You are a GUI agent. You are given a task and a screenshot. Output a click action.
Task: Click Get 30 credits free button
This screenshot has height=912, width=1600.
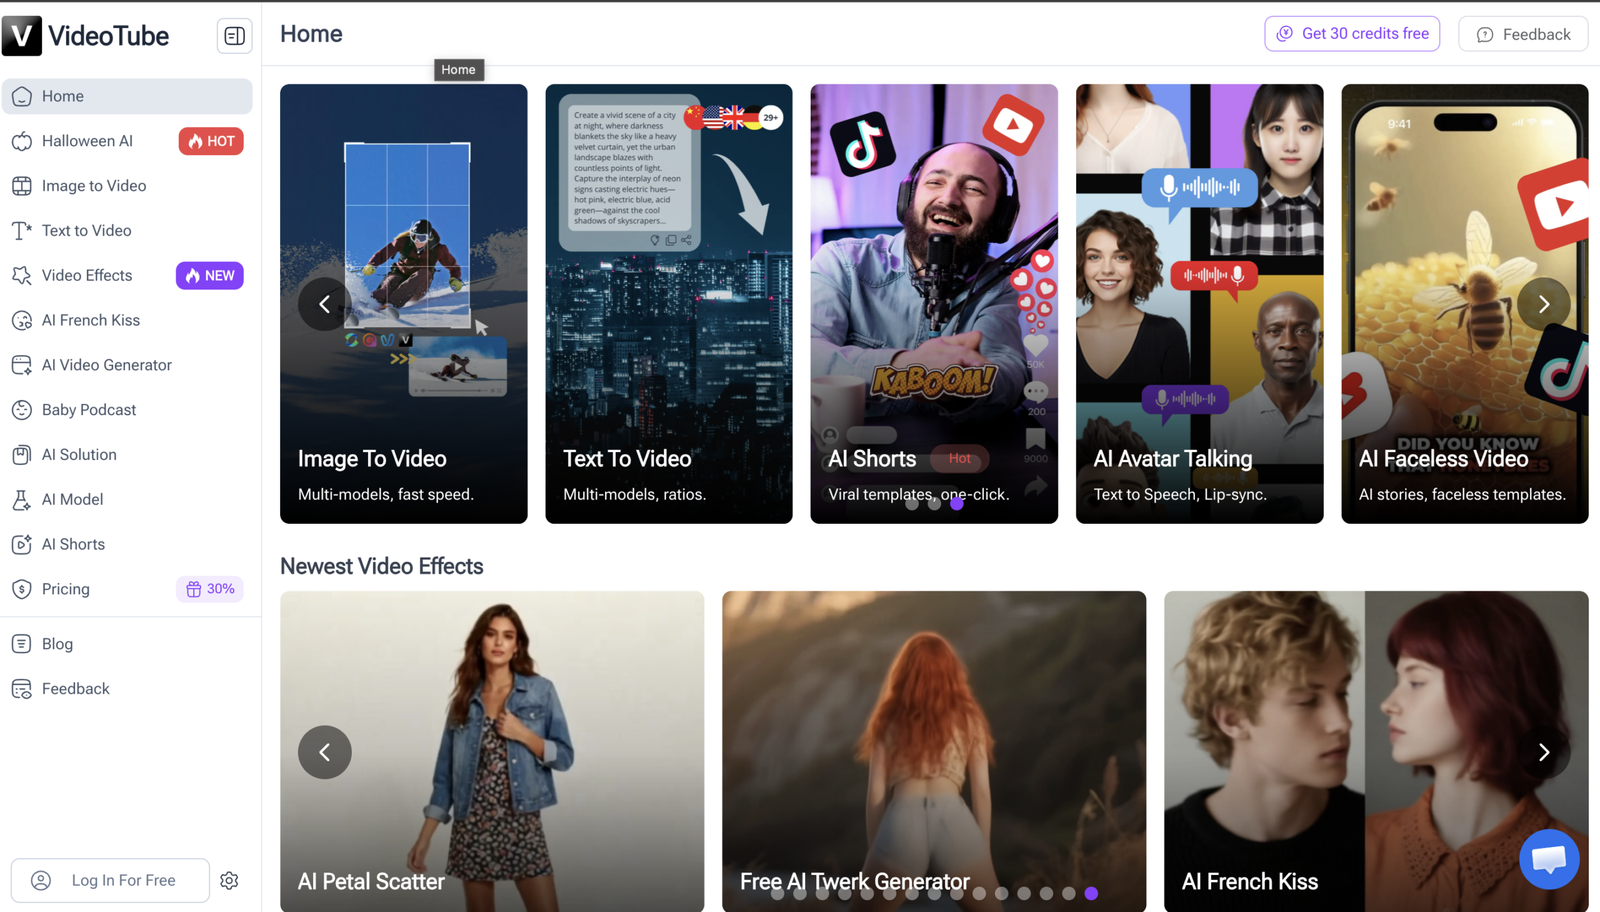(1352, 34)
